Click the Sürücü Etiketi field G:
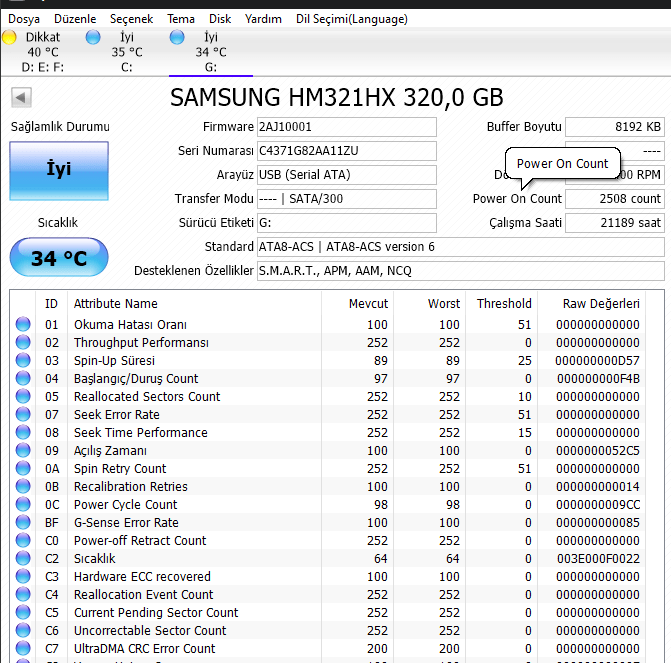Viewport: 671px width, 663px height. tap(347, 223)
